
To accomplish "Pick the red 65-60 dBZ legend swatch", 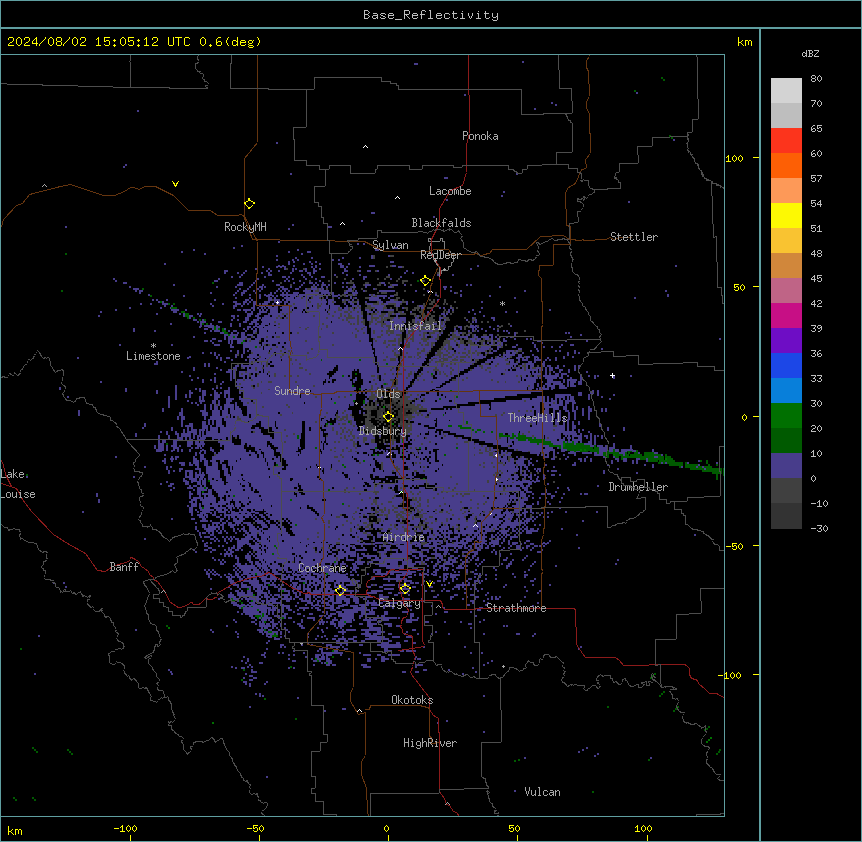I will (x=786, y=141).
